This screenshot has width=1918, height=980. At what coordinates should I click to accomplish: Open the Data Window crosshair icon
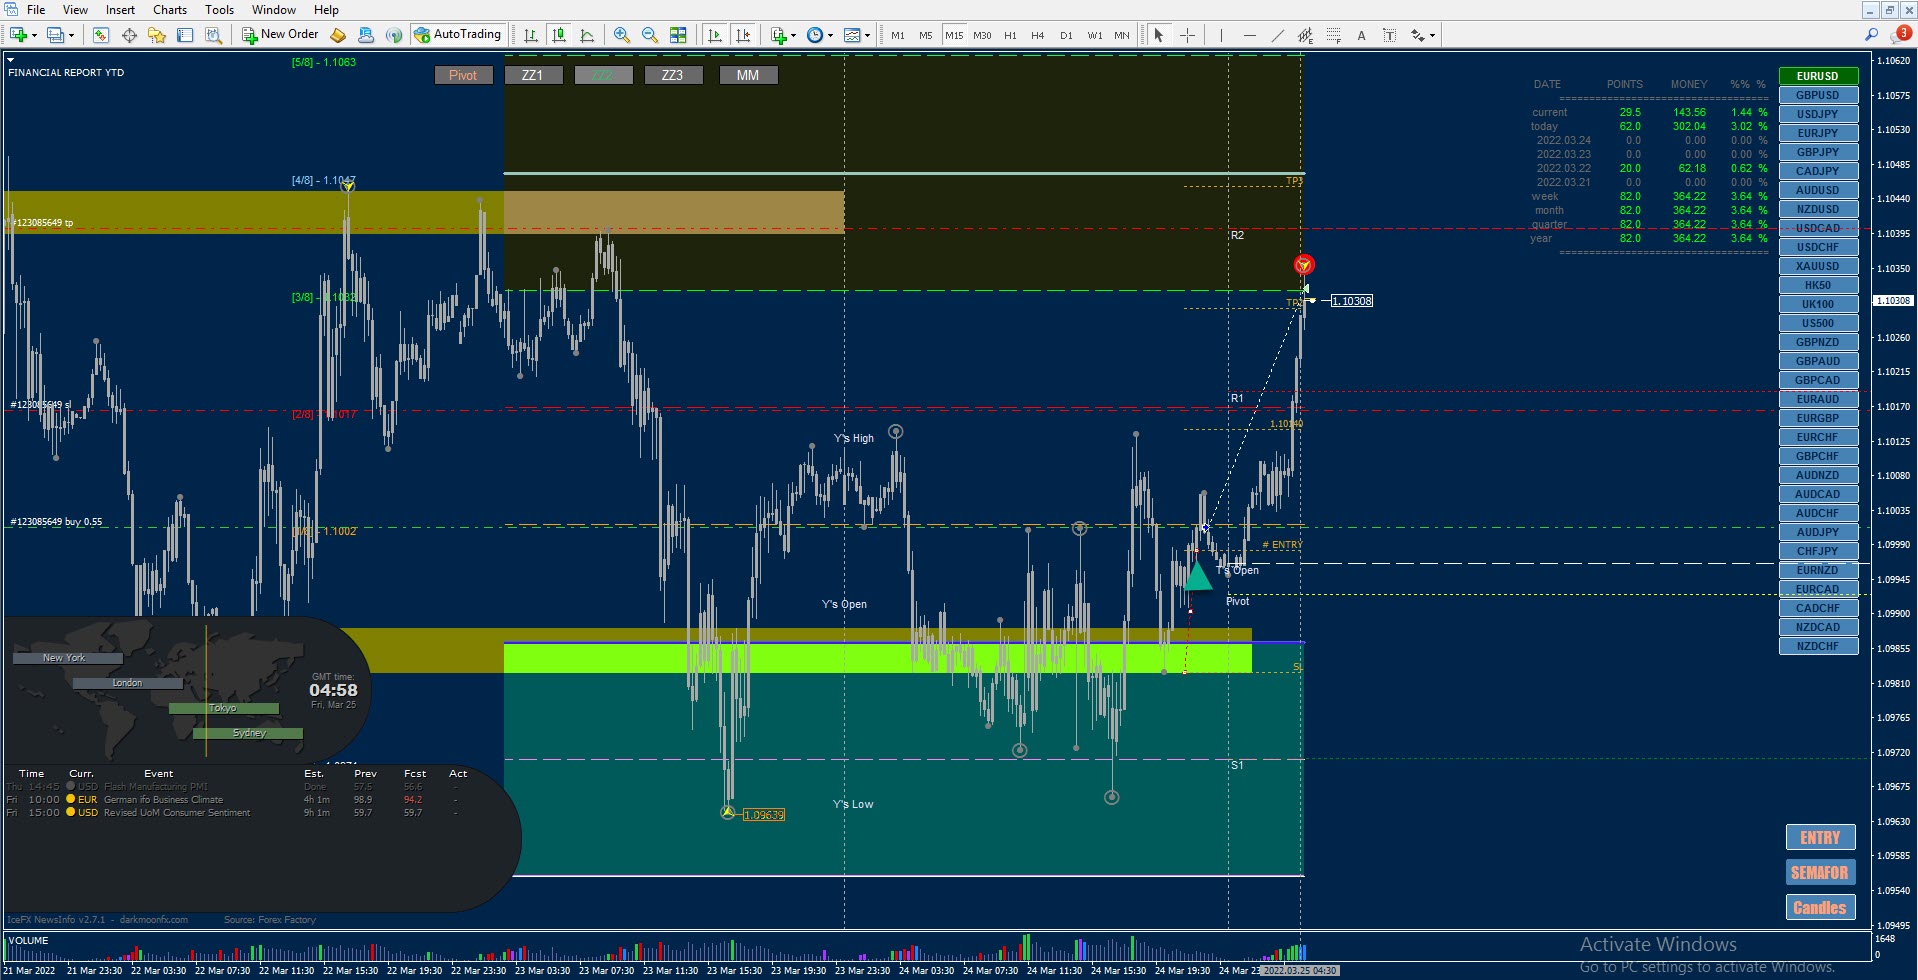coord(129,35)
